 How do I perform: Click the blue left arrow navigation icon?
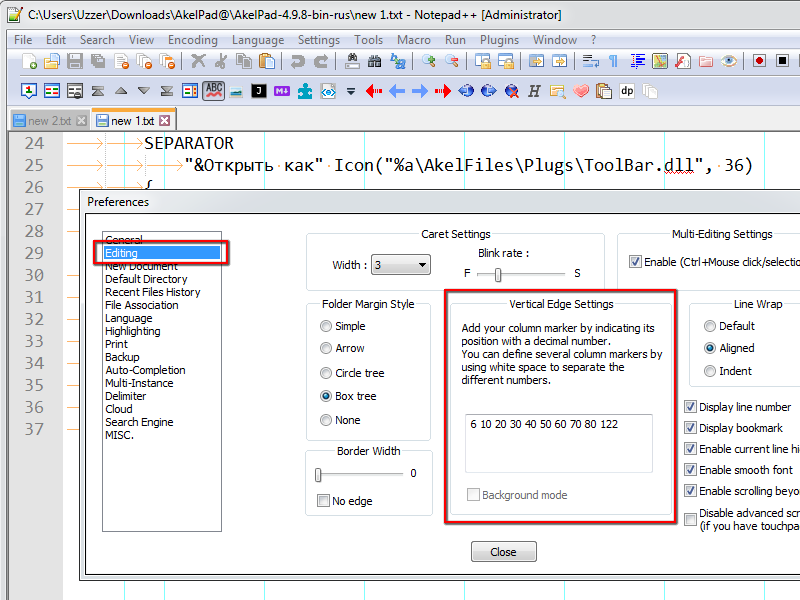point(397,91)
